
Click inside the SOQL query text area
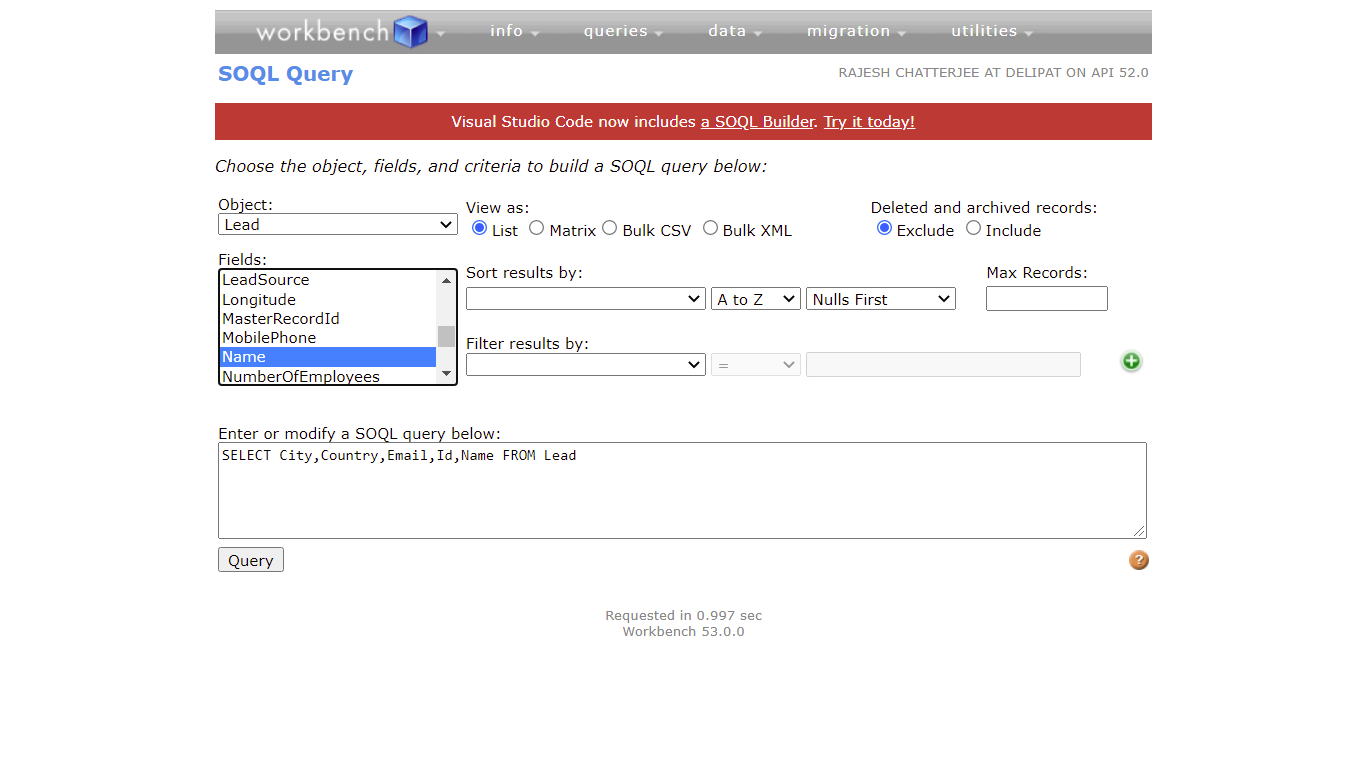coord(682,490)
